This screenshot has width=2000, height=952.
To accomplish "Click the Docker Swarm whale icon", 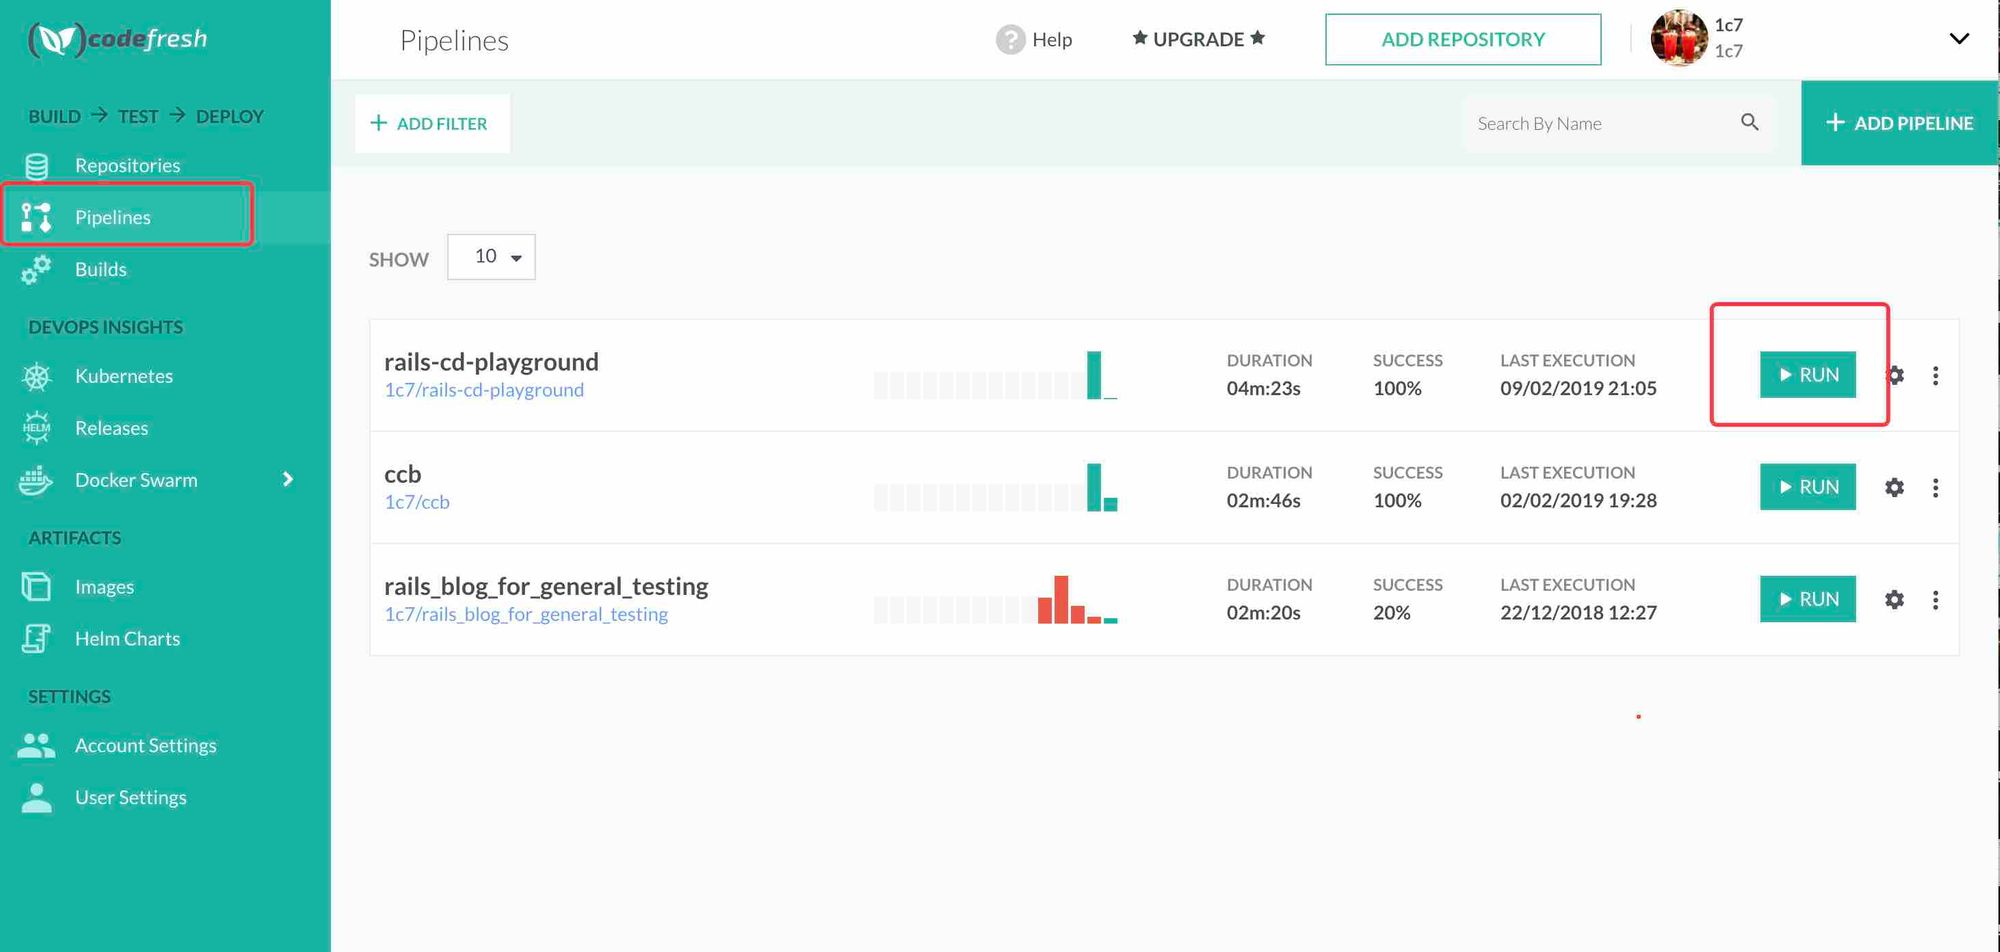I will [36, 481].
